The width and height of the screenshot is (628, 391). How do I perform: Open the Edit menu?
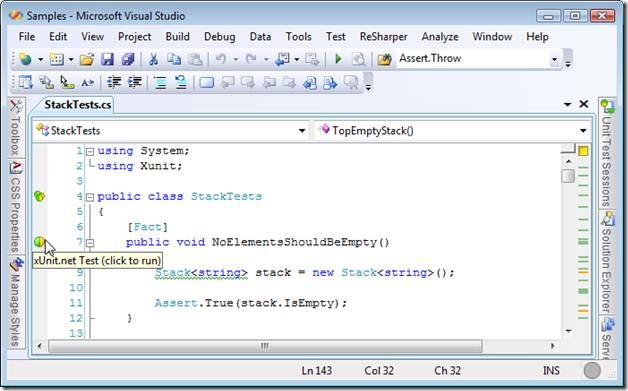[x=58, y=36]
